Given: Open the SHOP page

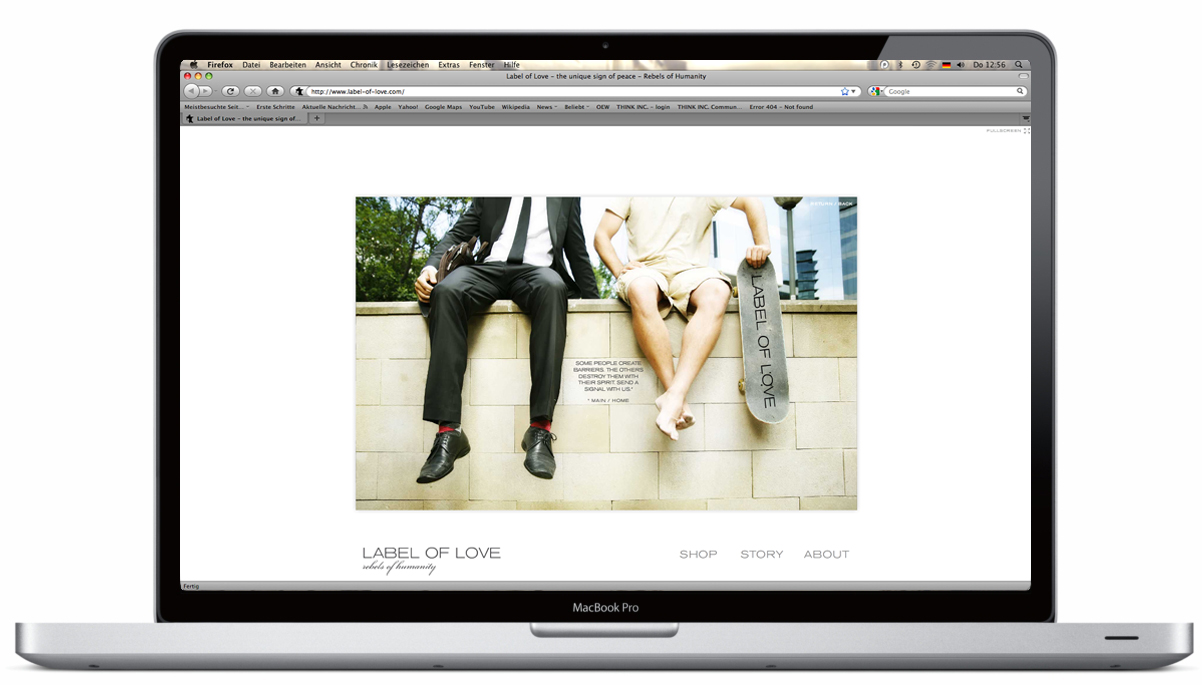Looking at the screenshot, I should 698,554.
